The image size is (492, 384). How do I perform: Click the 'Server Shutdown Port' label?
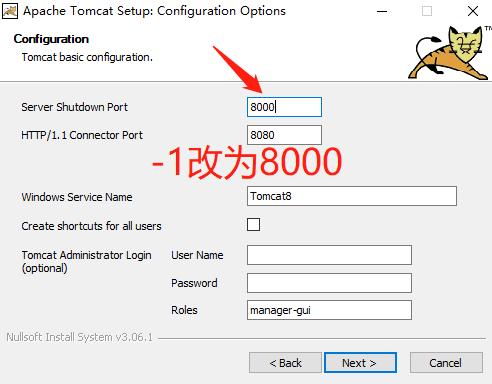click(x=74, y=107)
